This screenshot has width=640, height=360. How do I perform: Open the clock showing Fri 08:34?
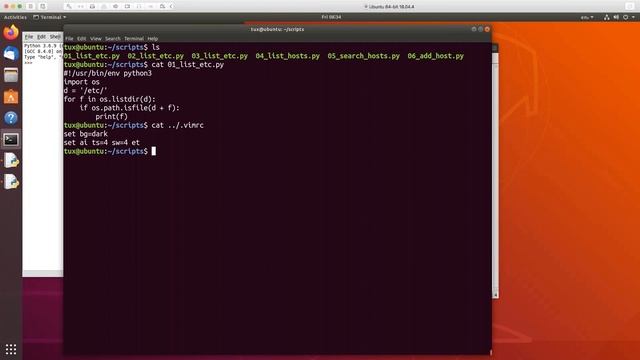[331, 17]
